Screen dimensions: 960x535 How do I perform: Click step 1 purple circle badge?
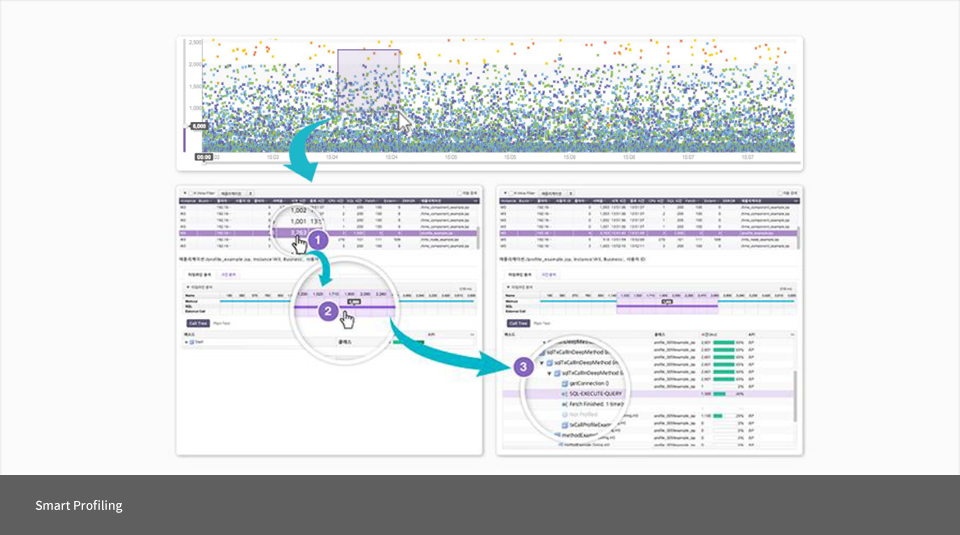point(317,241)
